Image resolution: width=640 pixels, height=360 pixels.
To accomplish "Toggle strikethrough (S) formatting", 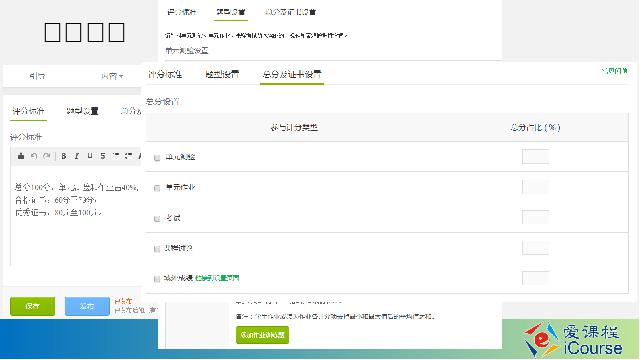I will (103, 156).
